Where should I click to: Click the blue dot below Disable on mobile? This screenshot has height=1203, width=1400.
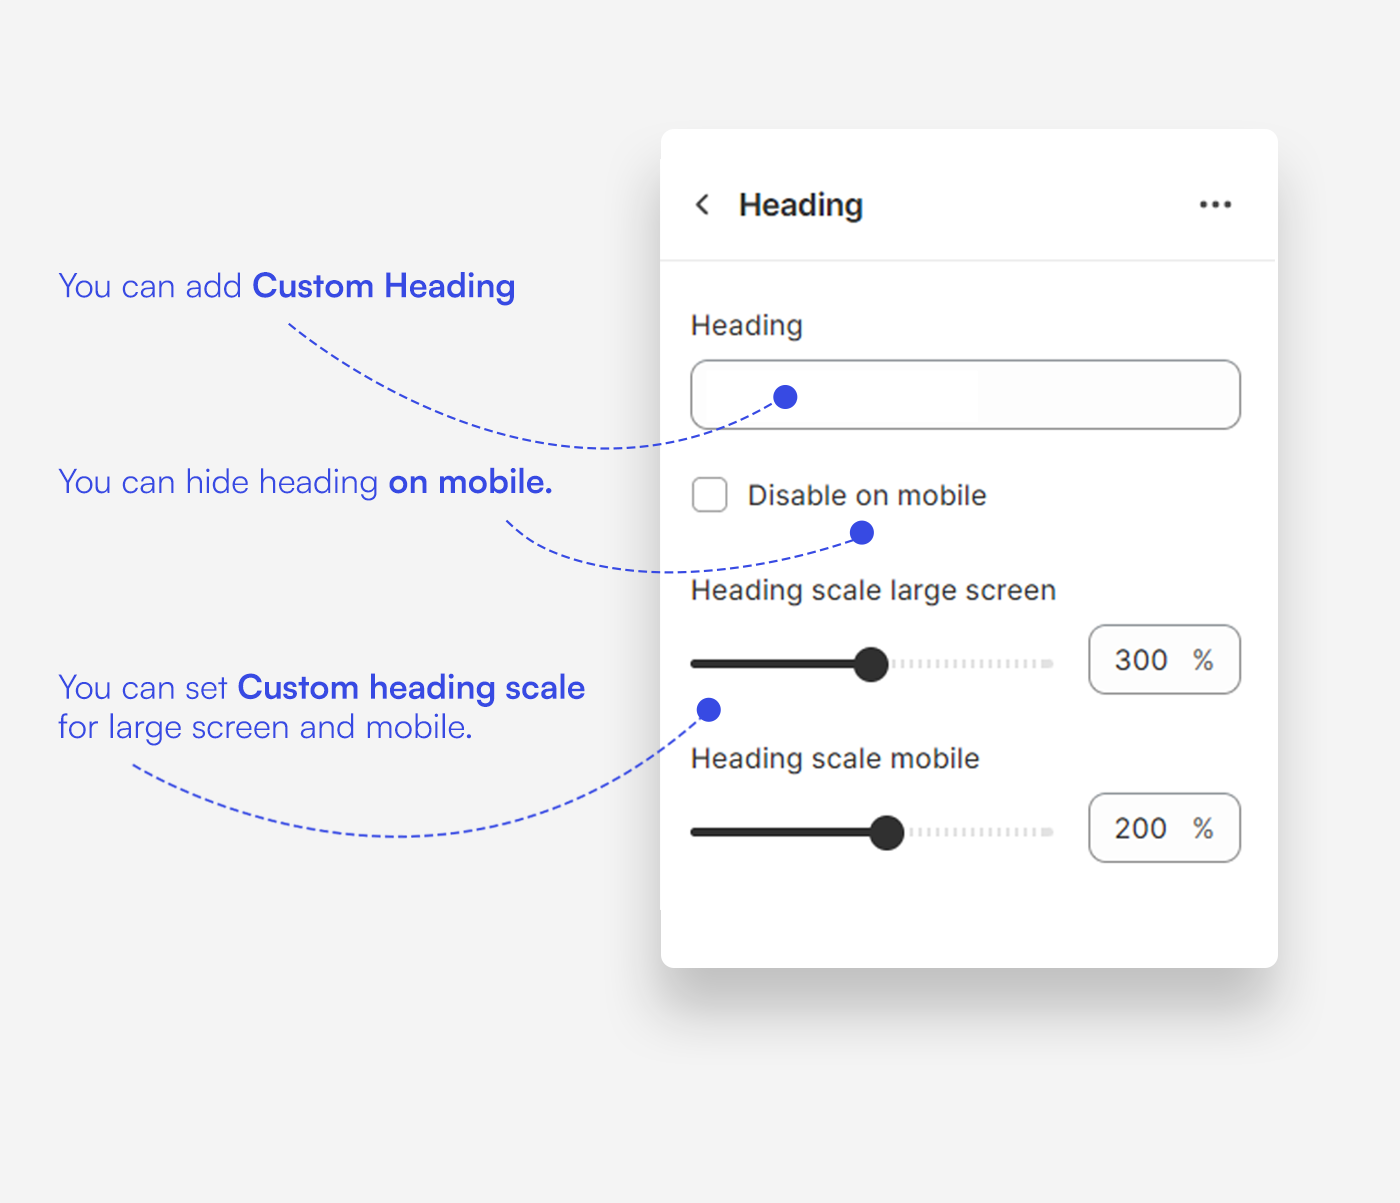click(x=862, y=533)
